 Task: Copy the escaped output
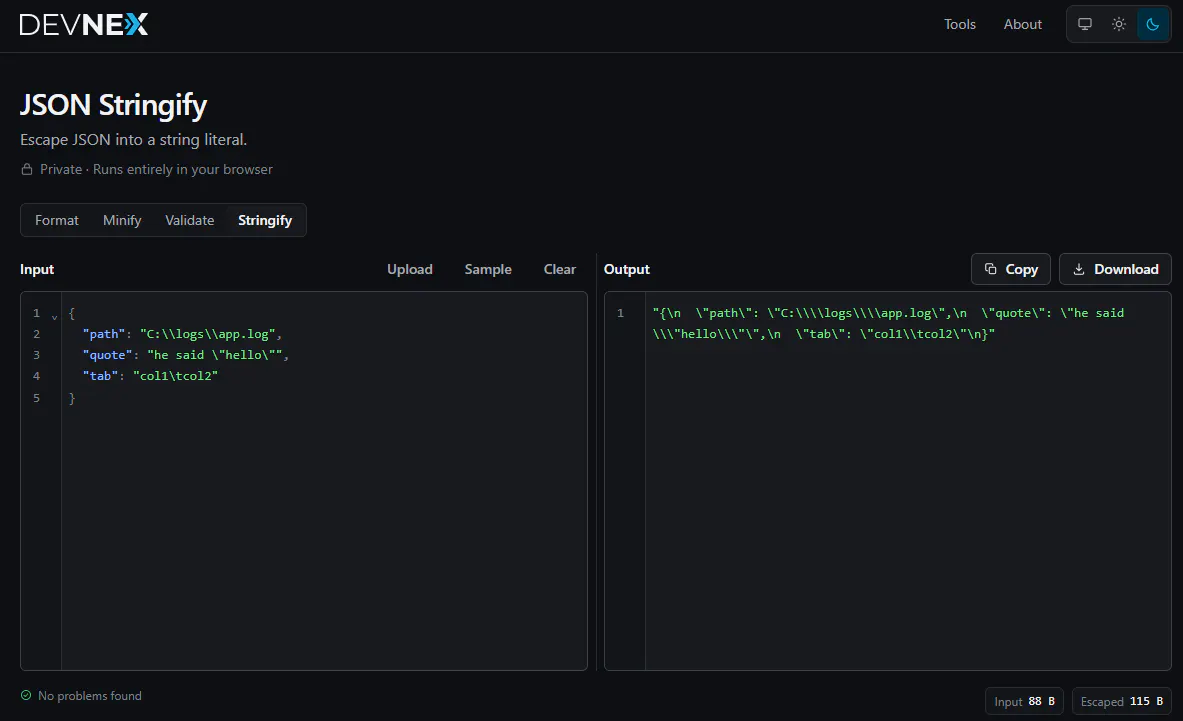[1011, 269]
